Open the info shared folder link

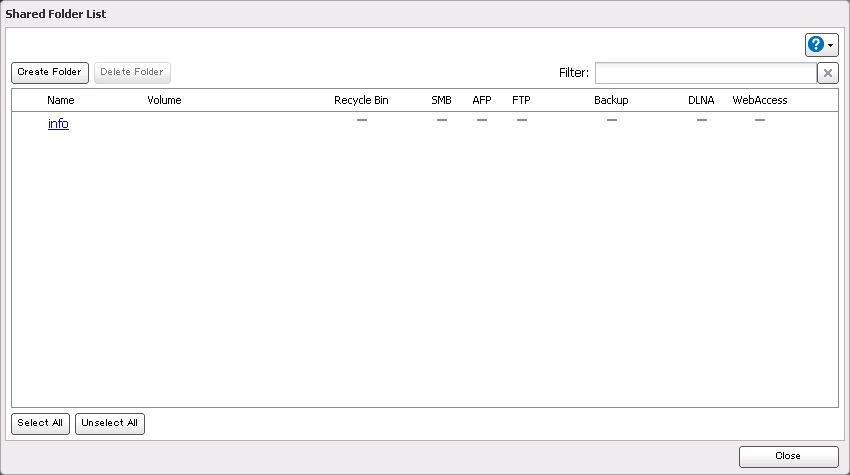pos(58,124)
